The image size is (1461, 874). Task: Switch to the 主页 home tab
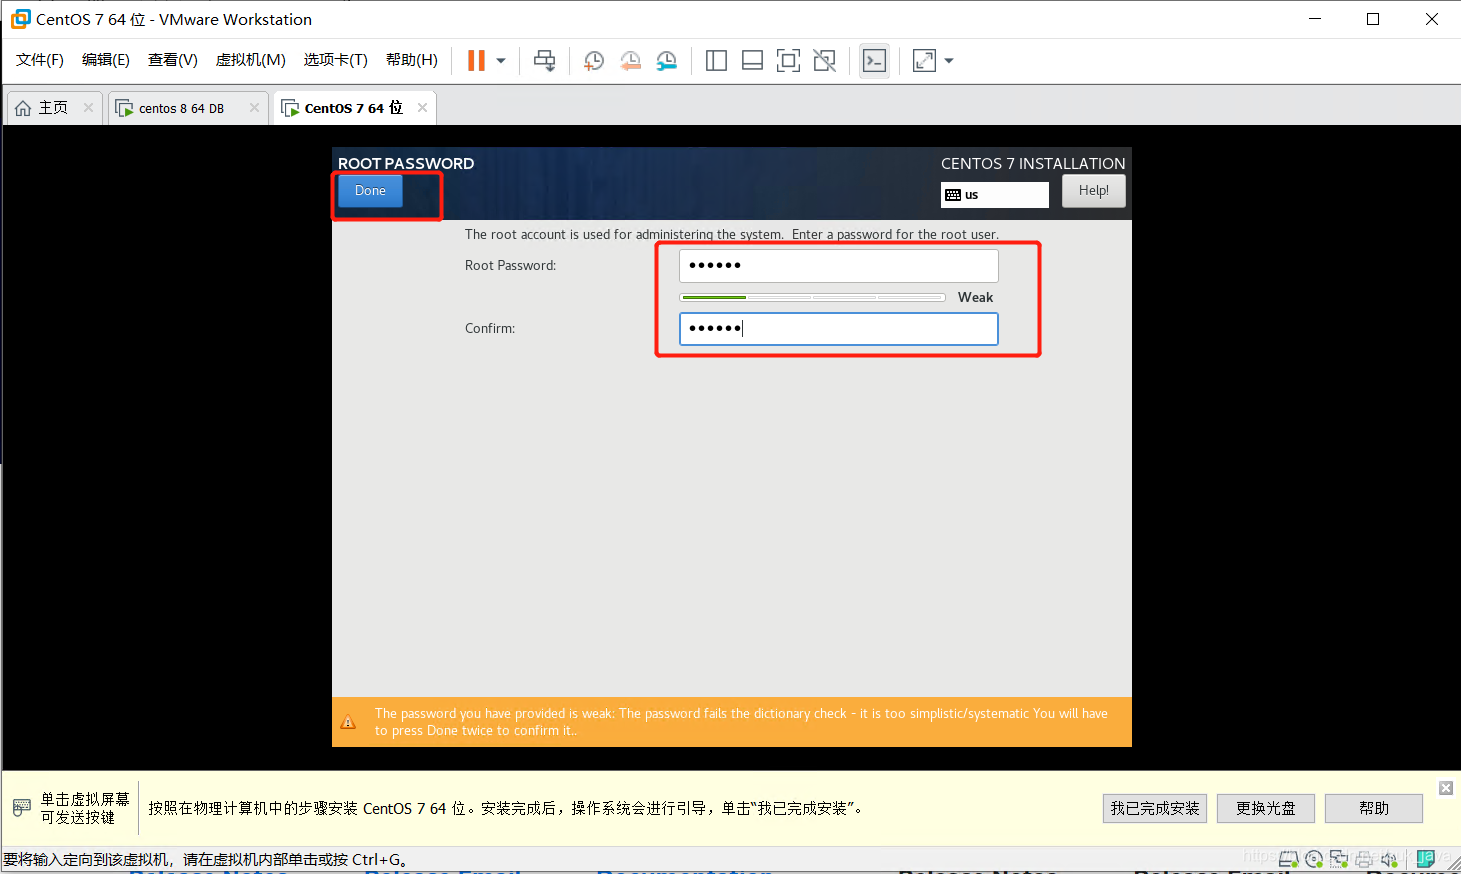[x=53, y=108]
